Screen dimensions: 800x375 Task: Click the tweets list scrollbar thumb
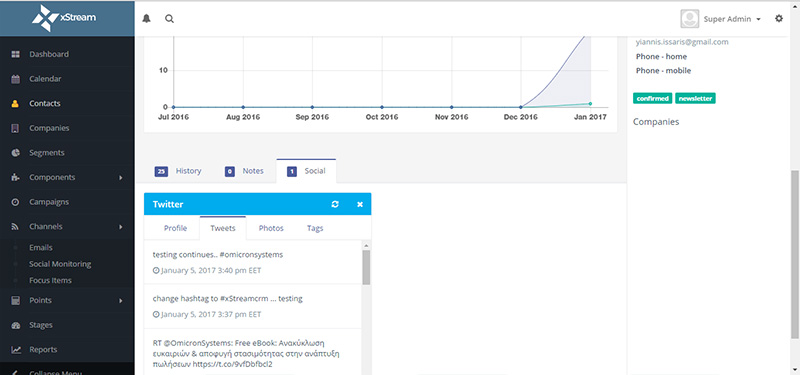[x=366, y=267]
